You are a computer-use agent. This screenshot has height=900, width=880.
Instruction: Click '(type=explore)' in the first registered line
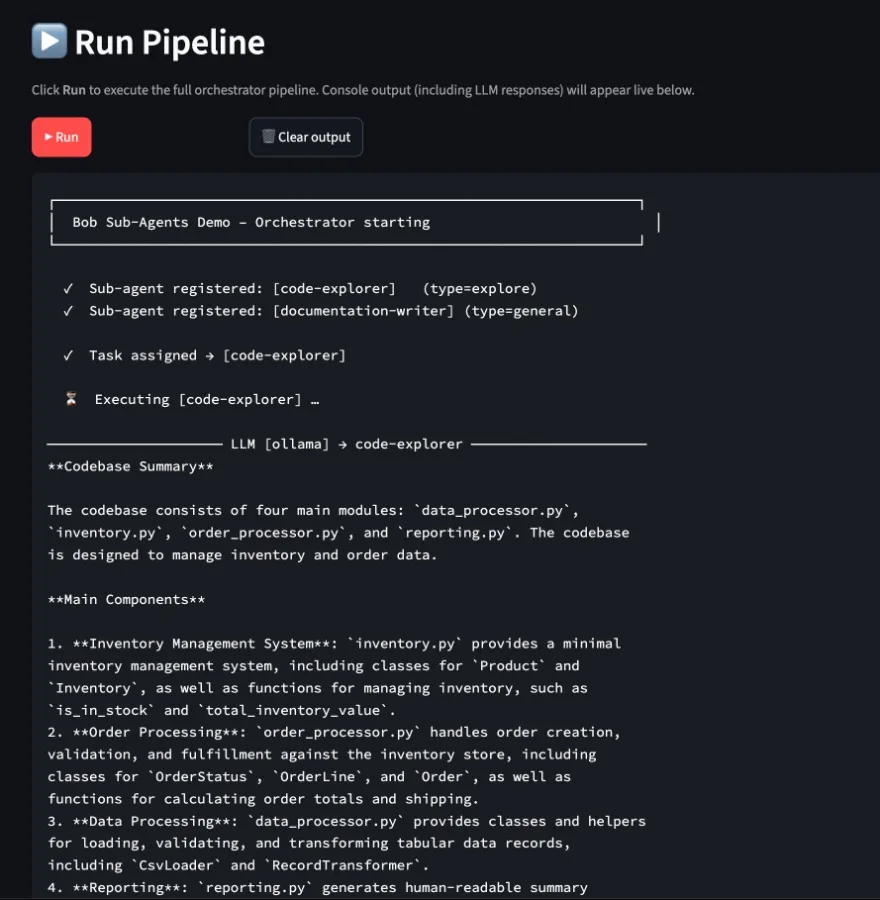tap(480, 289)
